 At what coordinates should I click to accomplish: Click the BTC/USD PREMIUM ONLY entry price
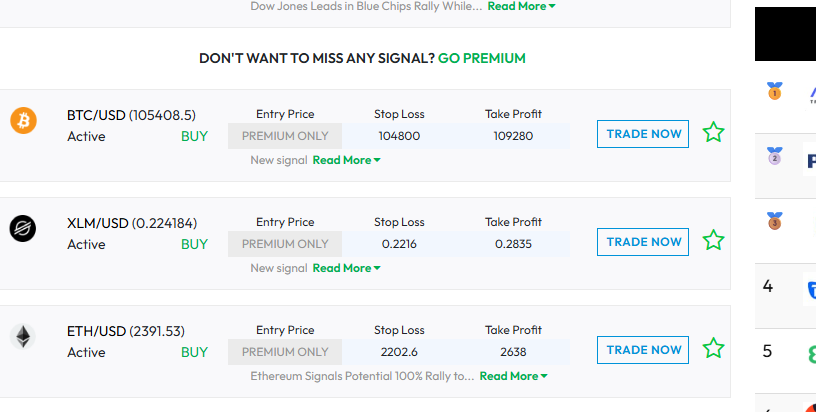(285, 136)
